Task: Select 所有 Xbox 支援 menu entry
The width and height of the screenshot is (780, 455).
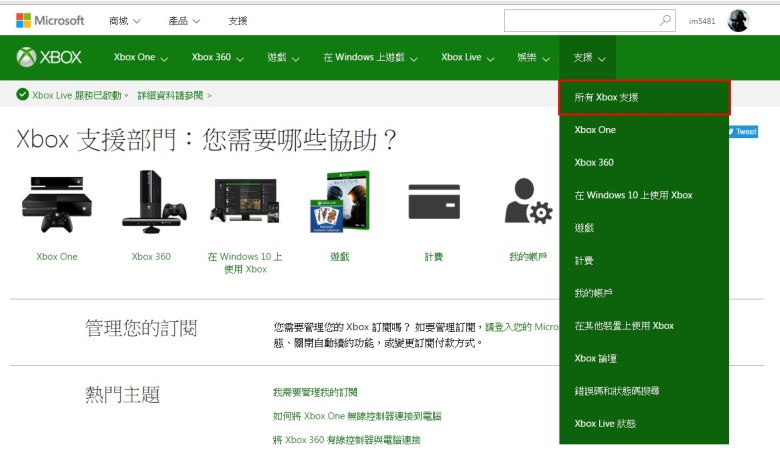Action: tap(644, 98)
